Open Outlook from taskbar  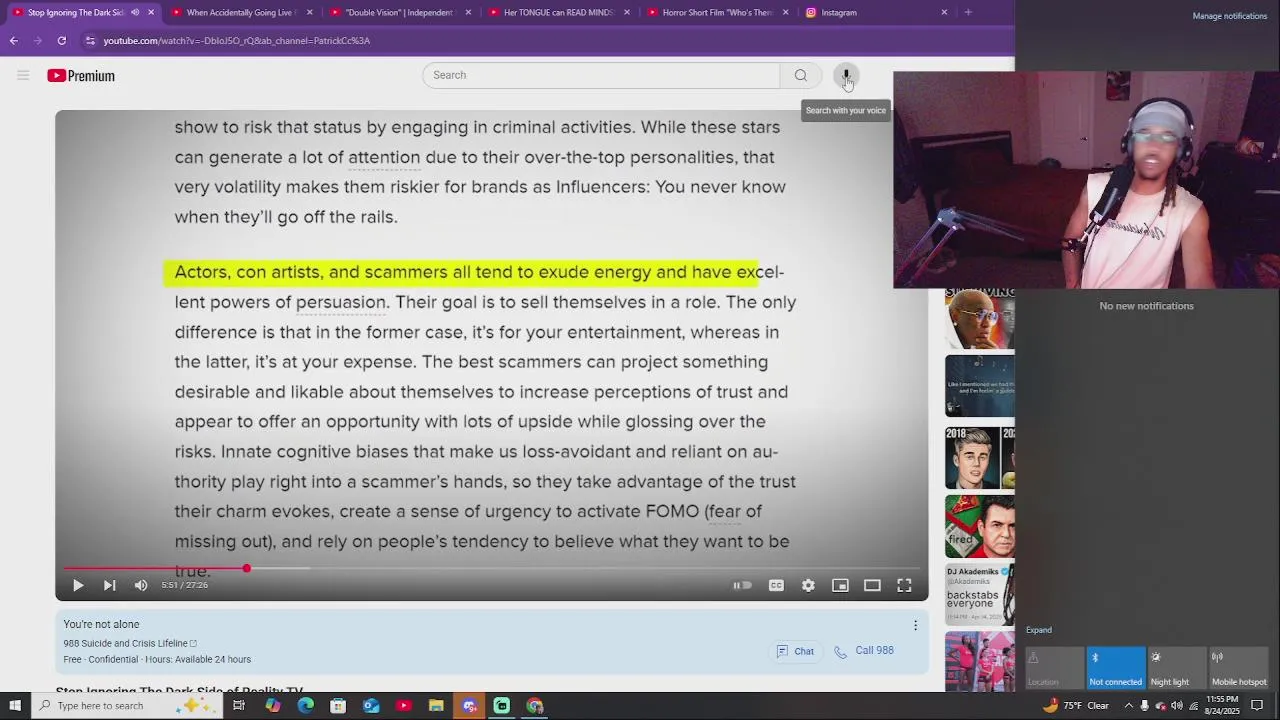371,706
